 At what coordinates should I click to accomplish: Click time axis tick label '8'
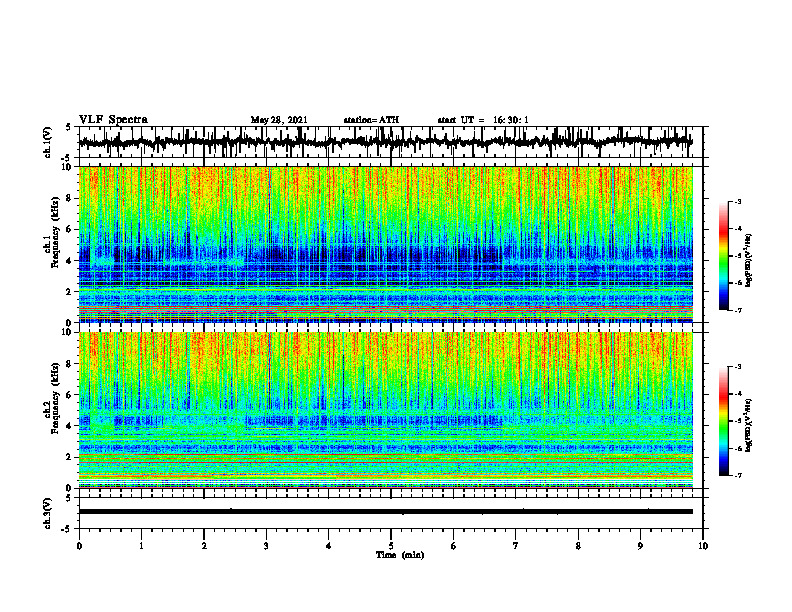point(578,546)
